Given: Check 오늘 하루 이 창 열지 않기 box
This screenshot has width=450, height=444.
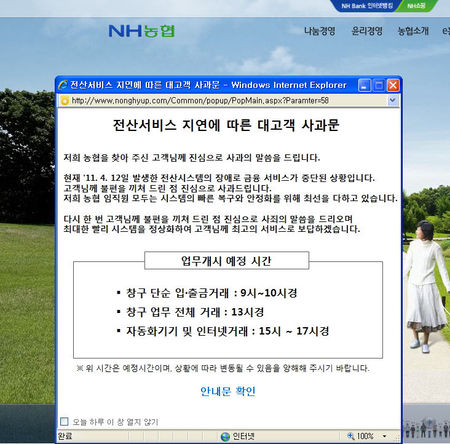Looking at the screenshot, I should point(64,422).
